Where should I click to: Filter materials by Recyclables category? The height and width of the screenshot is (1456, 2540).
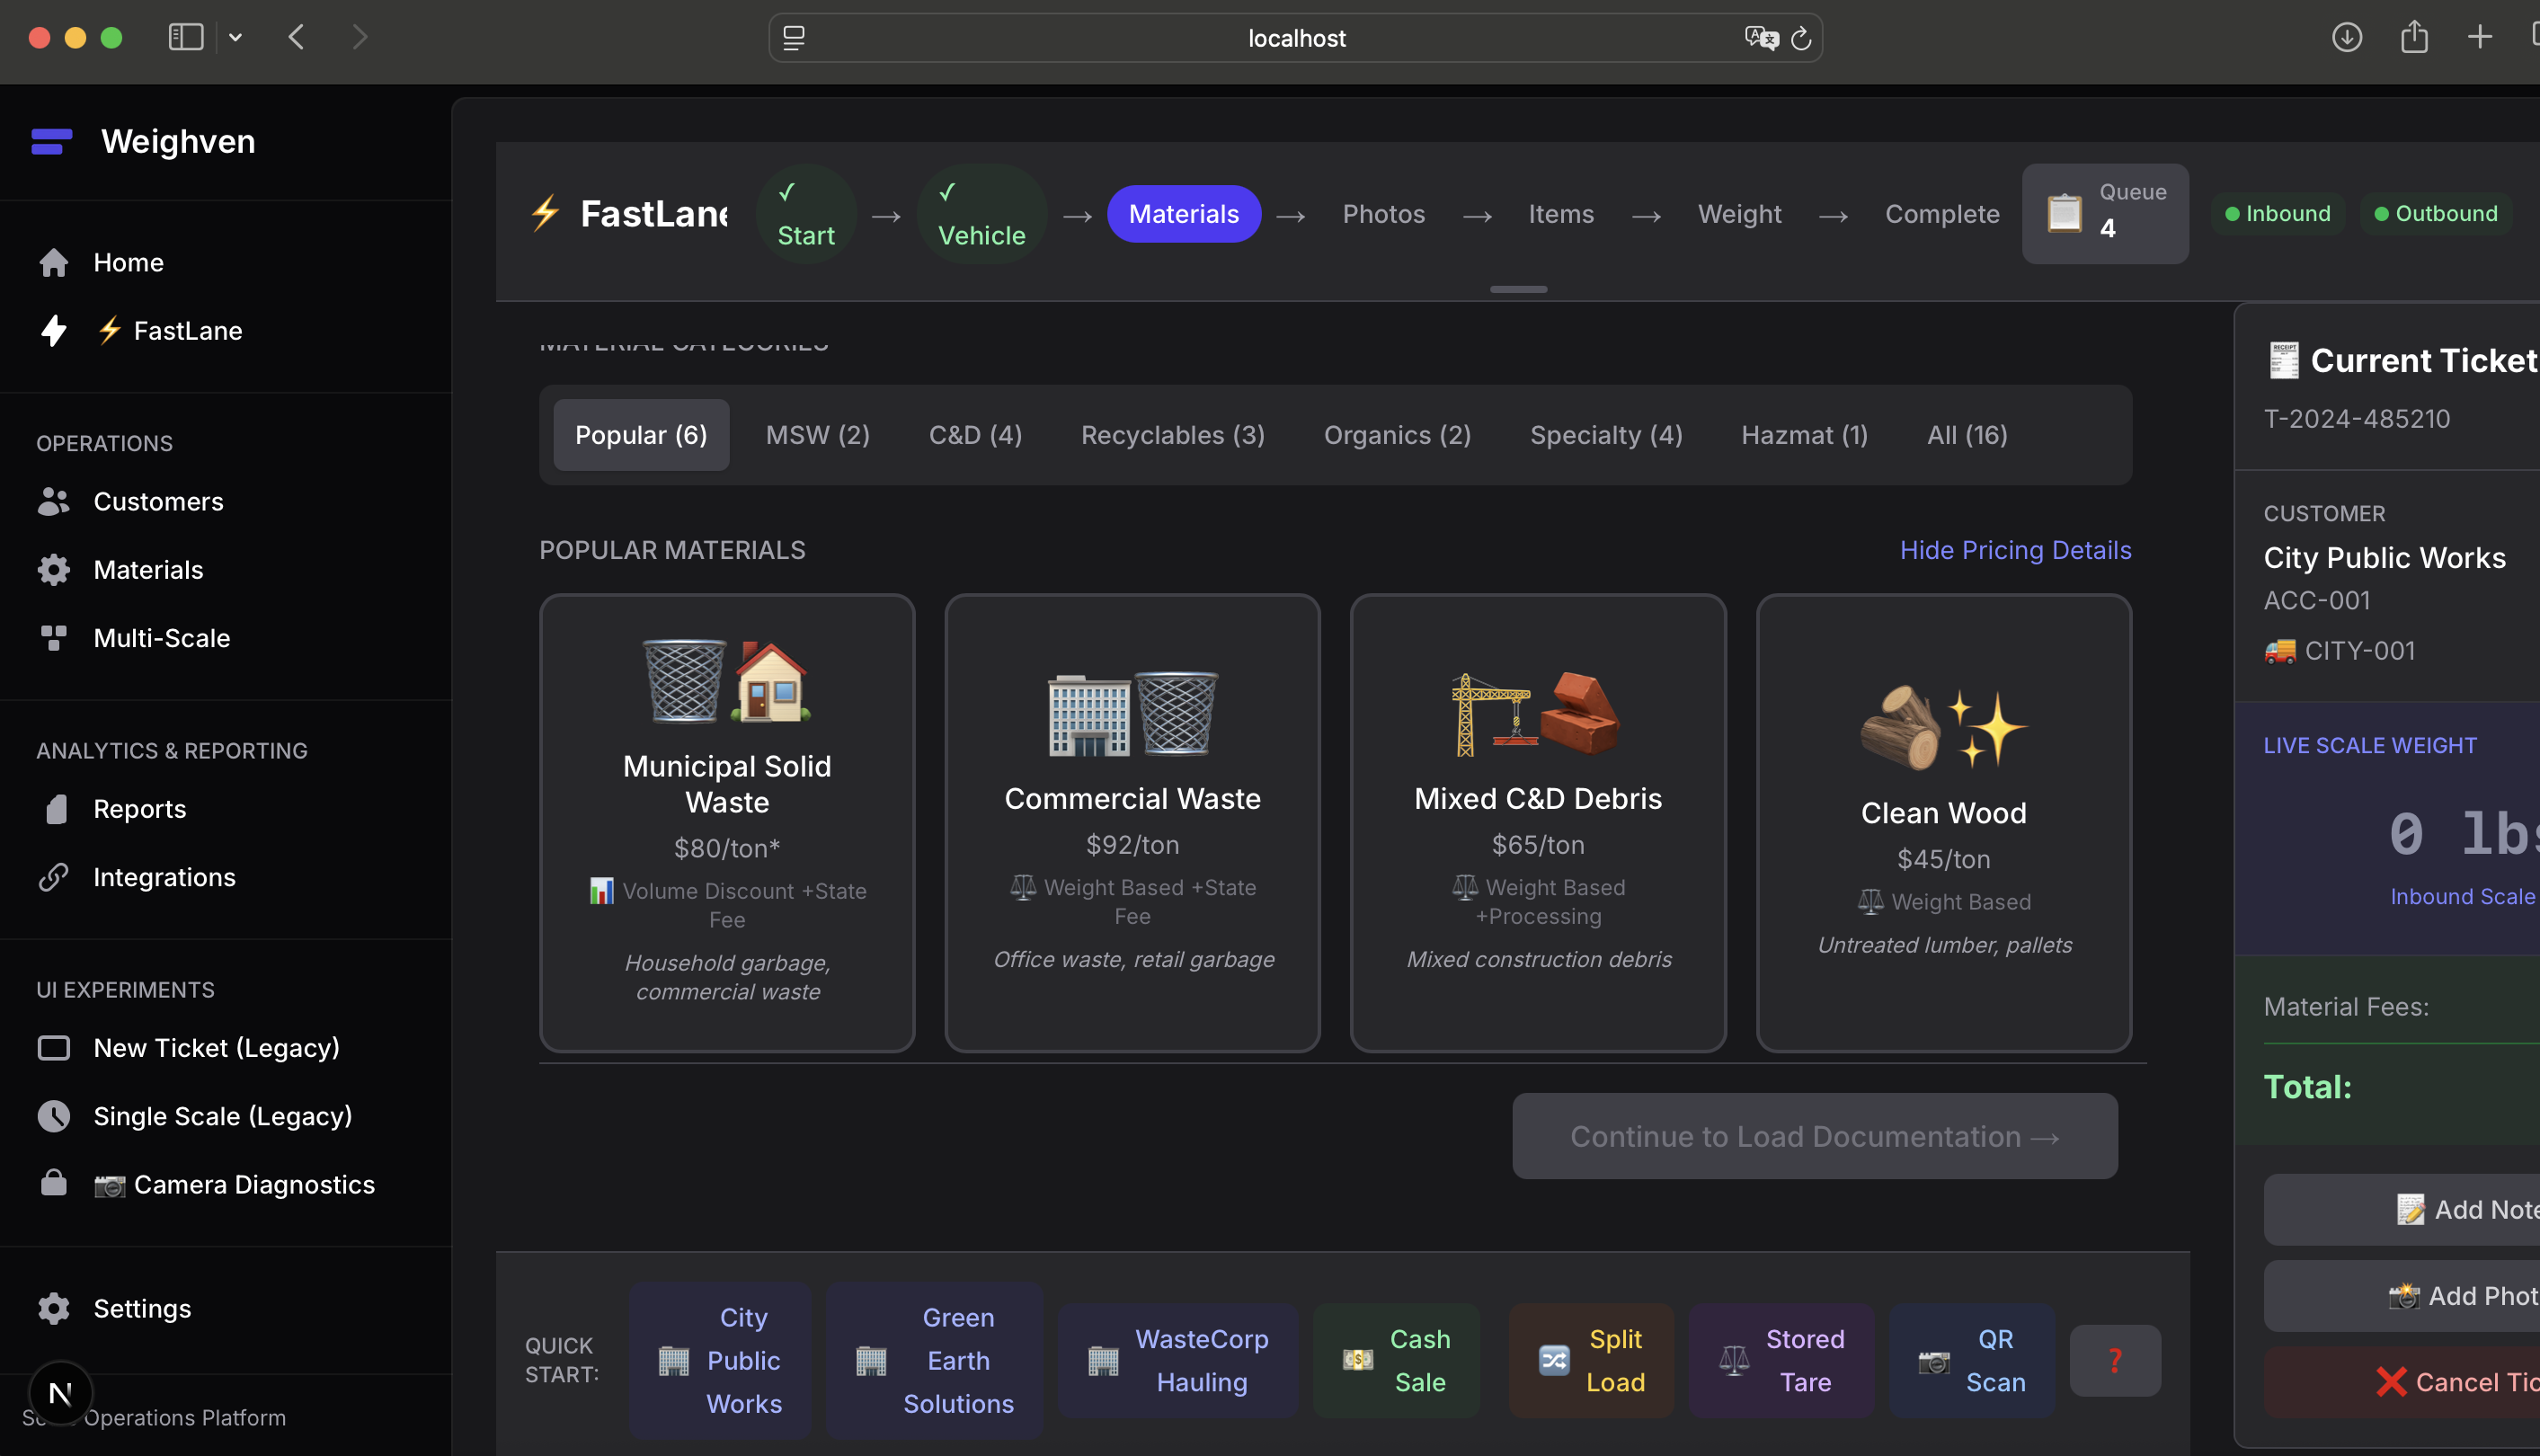(x=1172, y=434)
